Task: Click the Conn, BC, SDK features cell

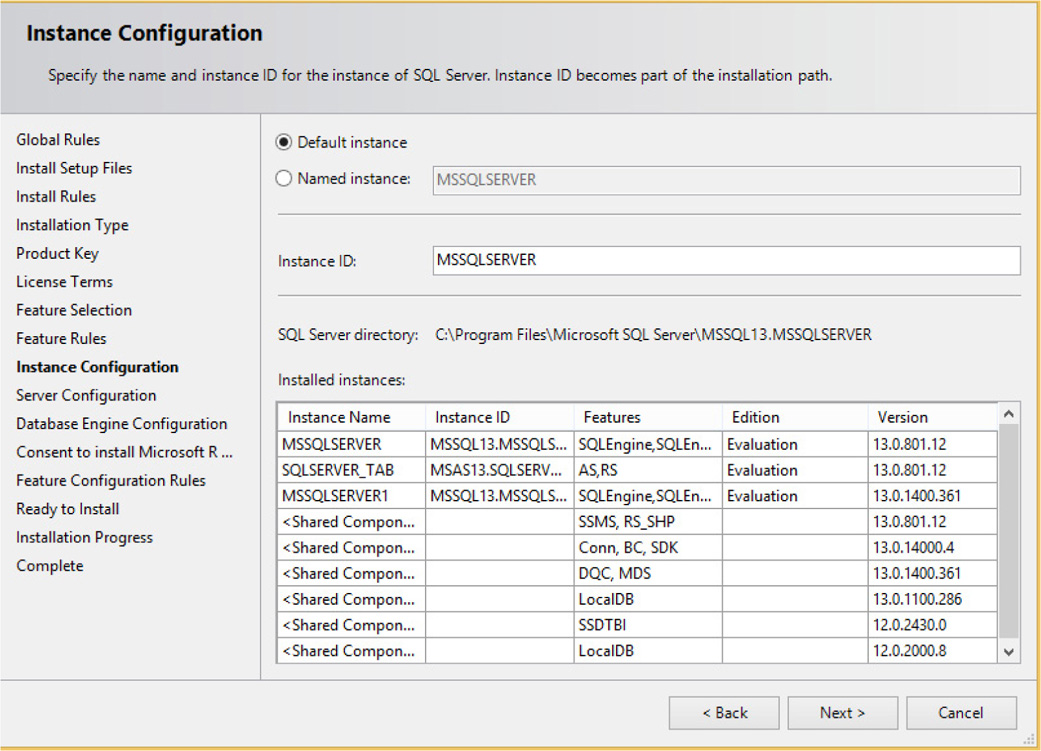Action: 648,548
